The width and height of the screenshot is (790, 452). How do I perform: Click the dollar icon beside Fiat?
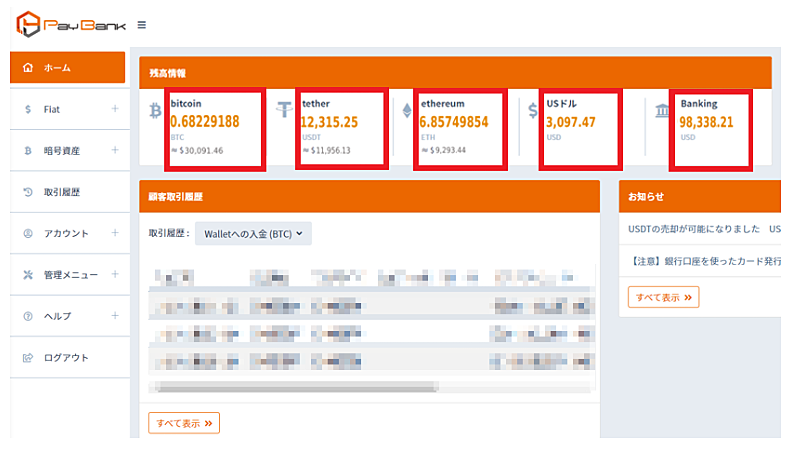coord(28,109)
